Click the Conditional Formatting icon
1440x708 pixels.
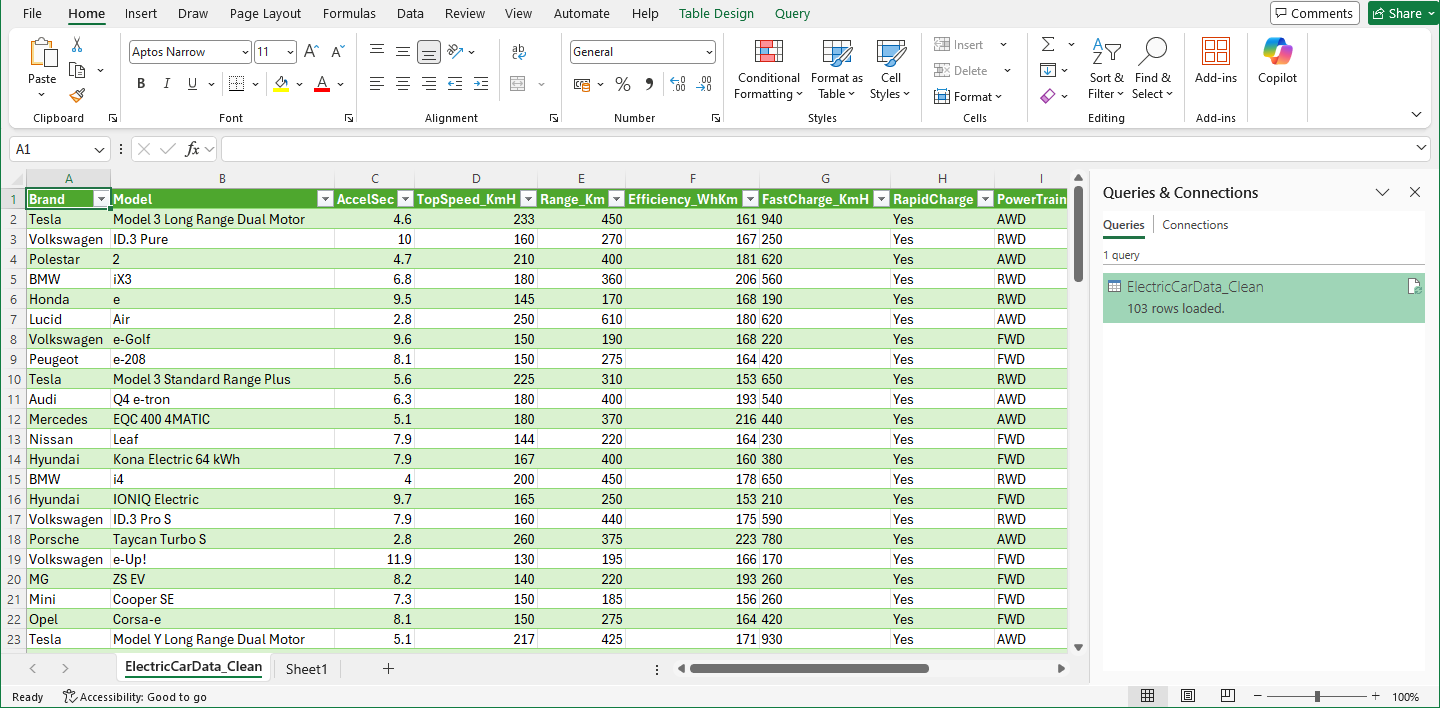768,53
